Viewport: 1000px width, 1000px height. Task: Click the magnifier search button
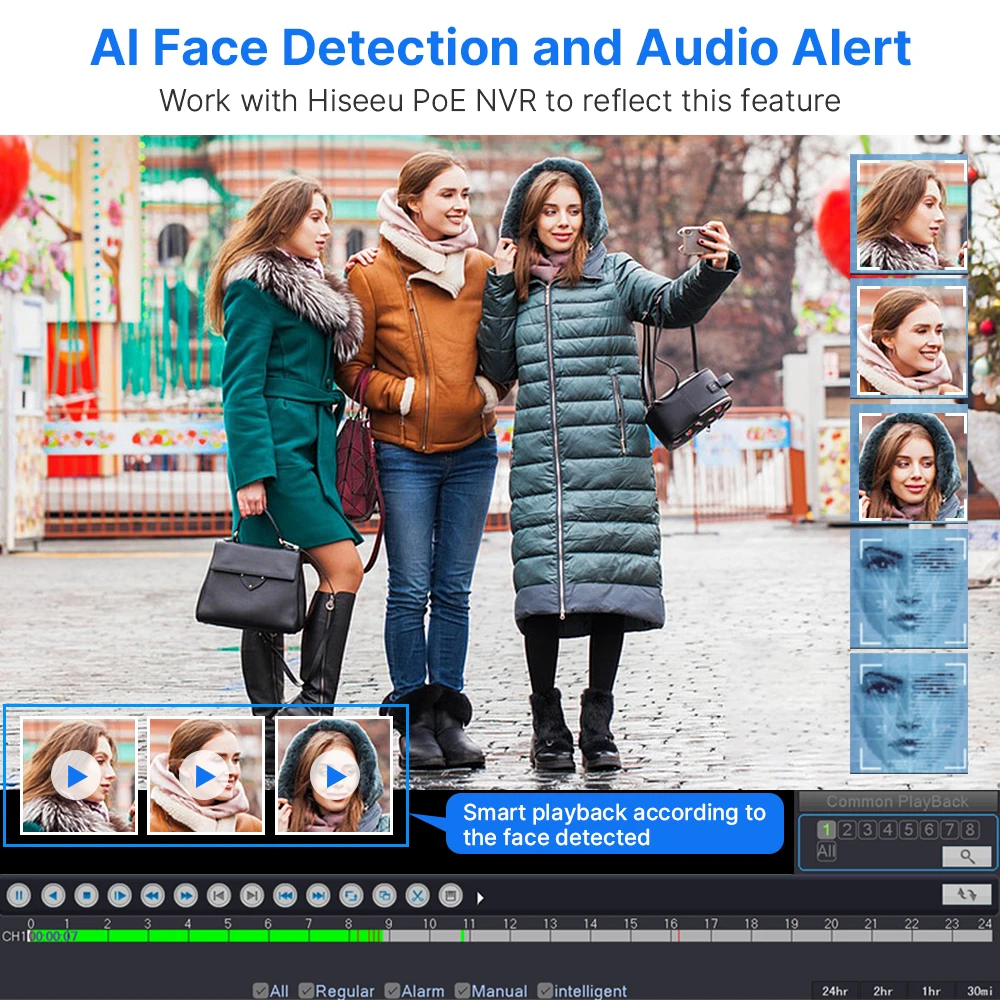pos(966,856)
